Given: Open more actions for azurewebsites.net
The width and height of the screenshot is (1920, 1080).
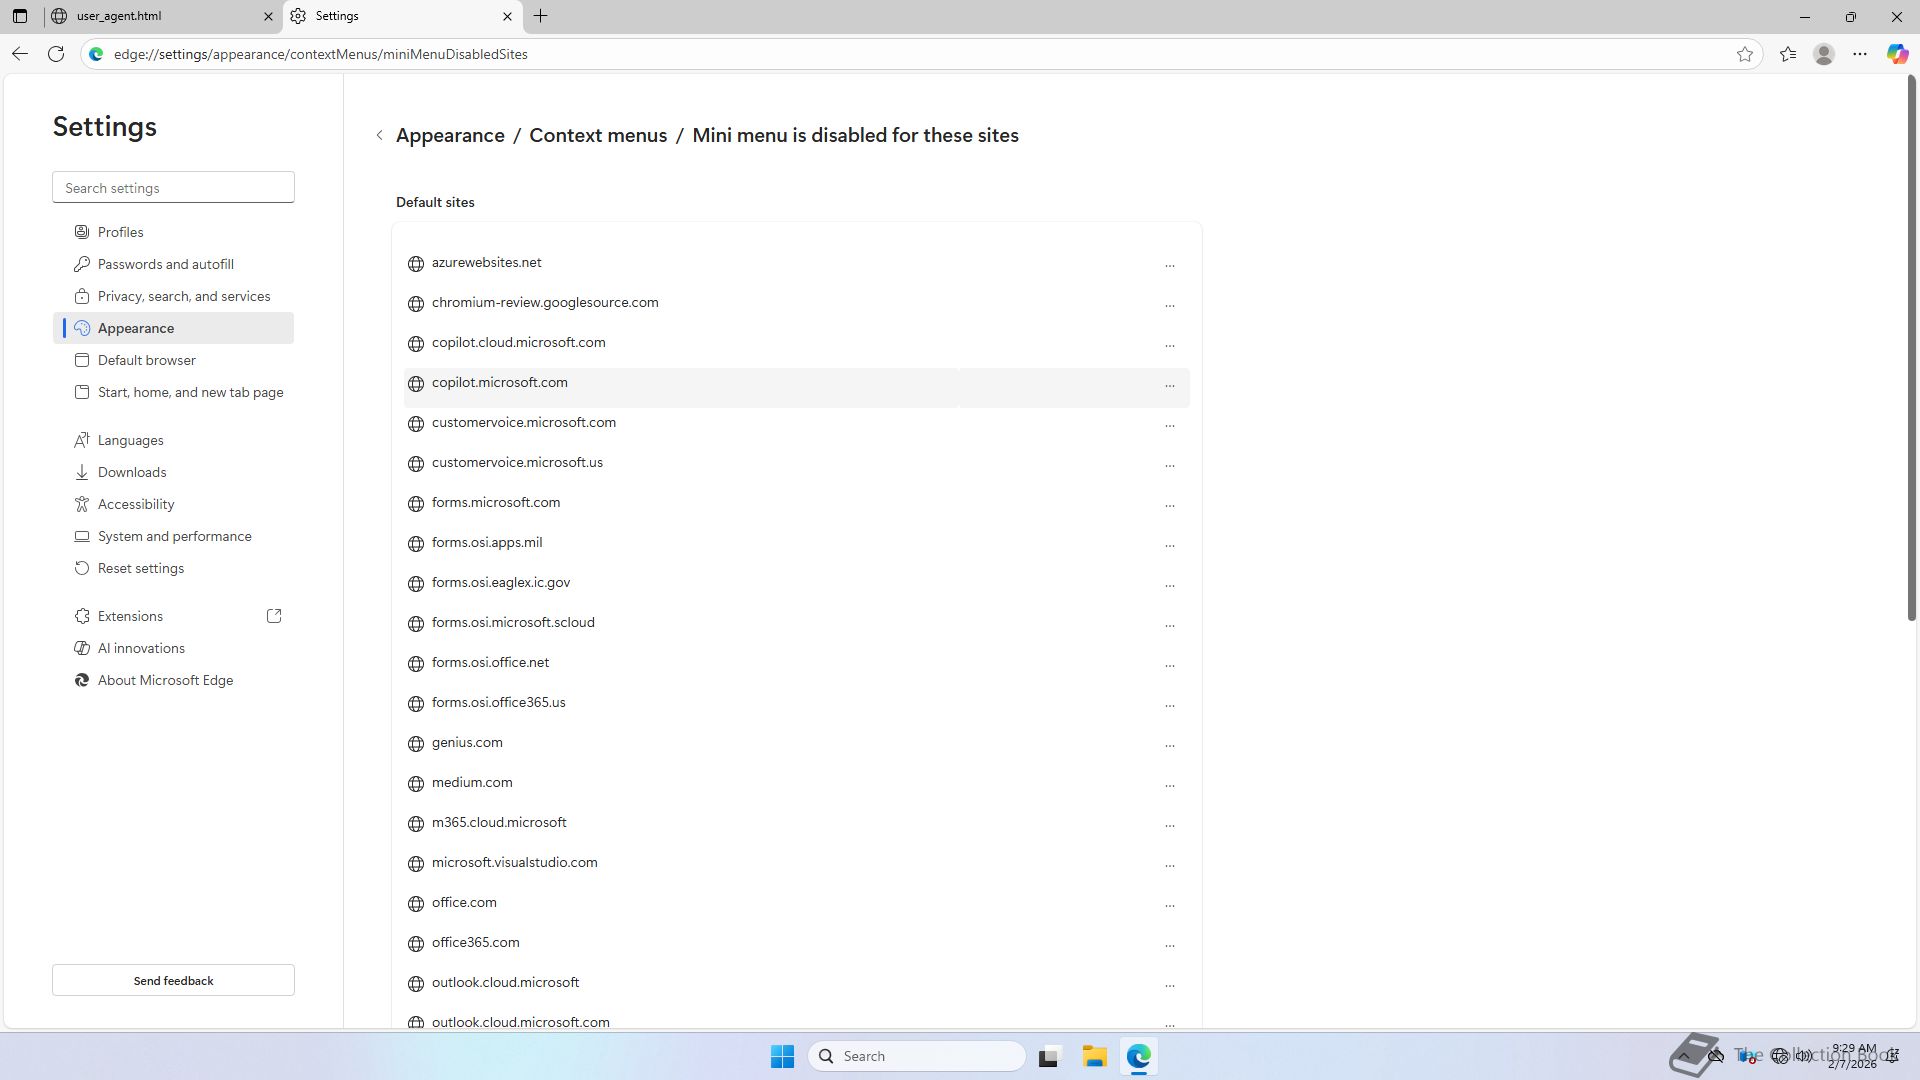Looking at the screenshot, I should tap(1169, 265).
